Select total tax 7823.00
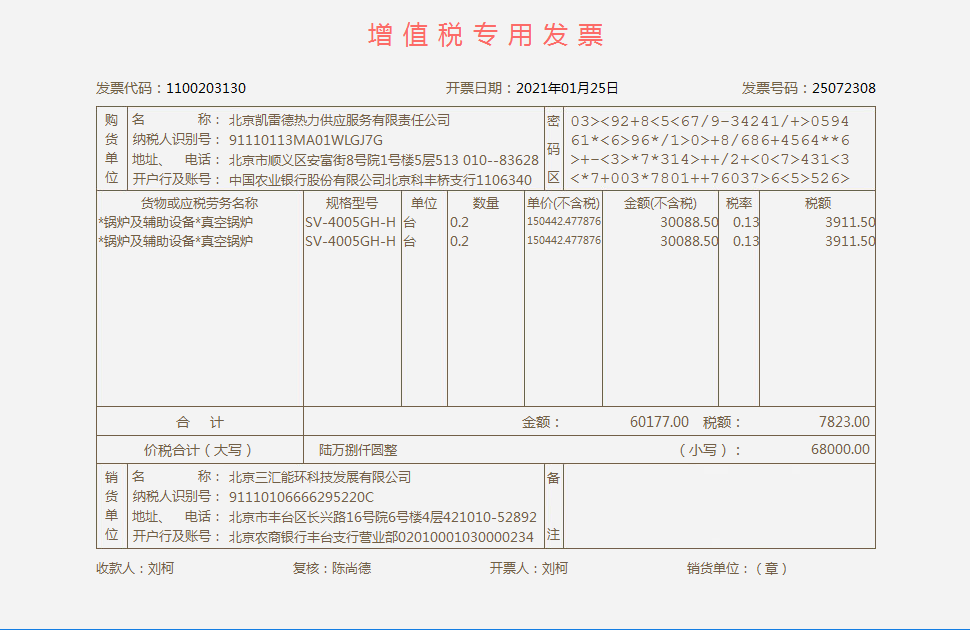 click(844, 422)
